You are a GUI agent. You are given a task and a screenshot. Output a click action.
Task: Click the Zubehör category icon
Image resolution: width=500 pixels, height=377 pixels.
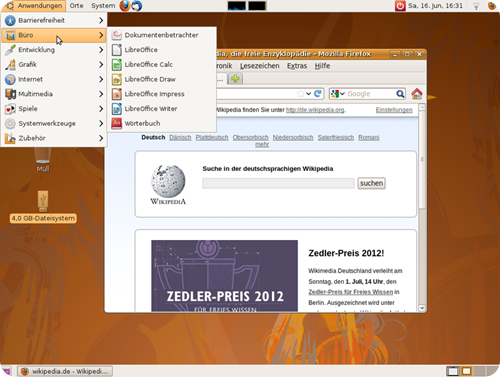point(10,138)
